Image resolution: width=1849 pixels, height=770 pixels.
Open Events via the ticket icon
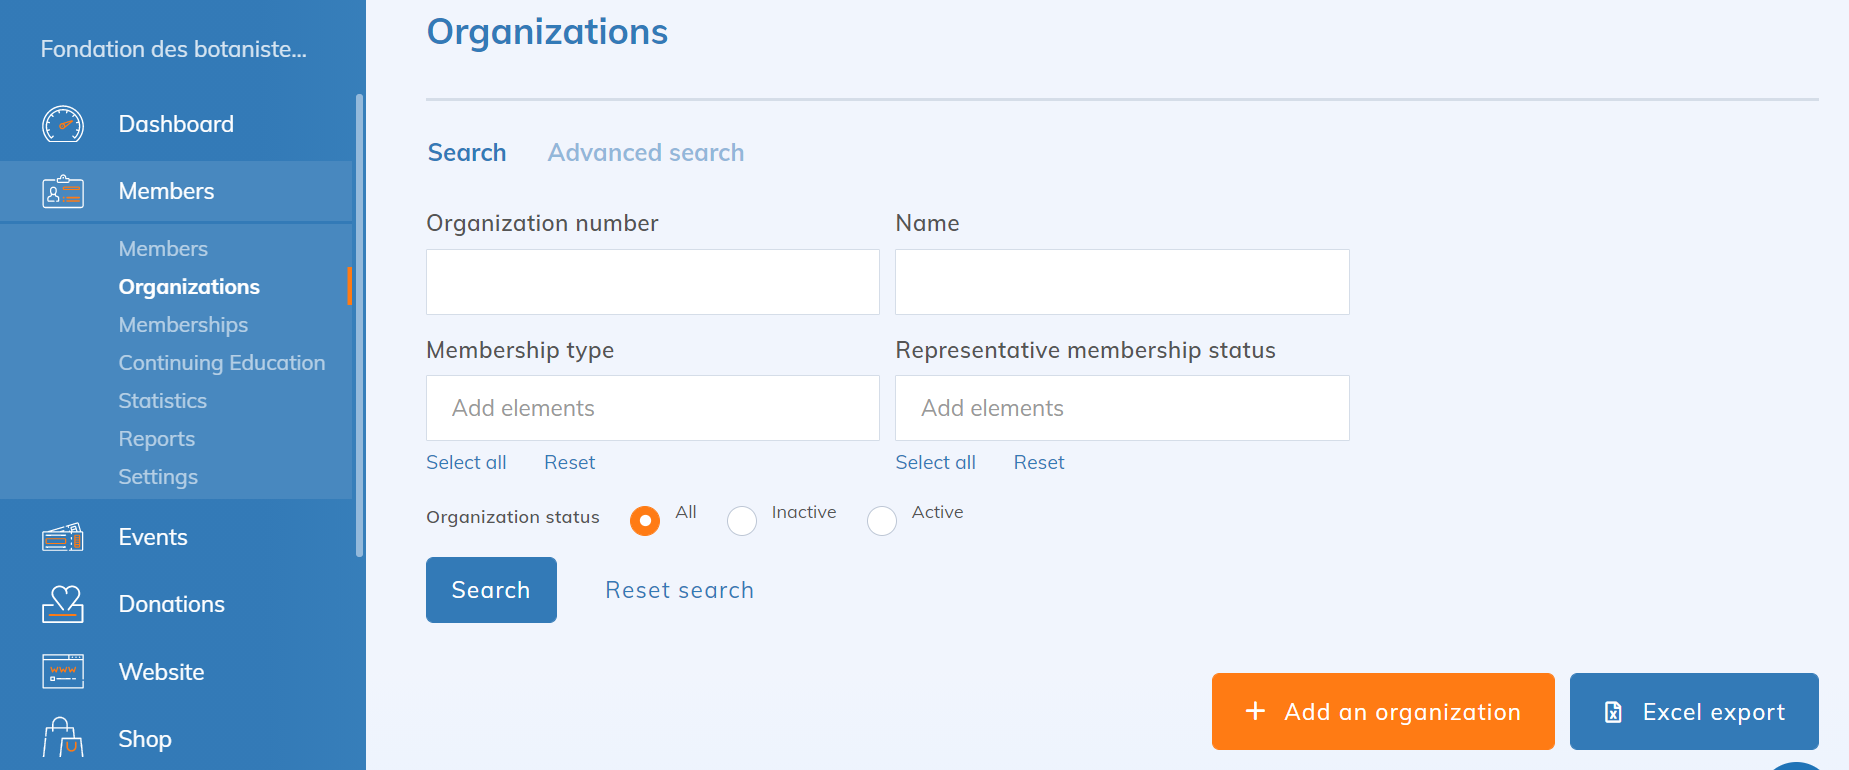click(x=63, y=538)
